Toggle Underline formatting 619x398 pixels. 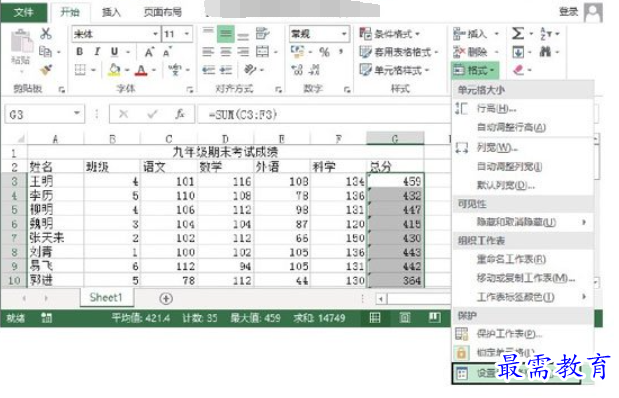(114, 52)
